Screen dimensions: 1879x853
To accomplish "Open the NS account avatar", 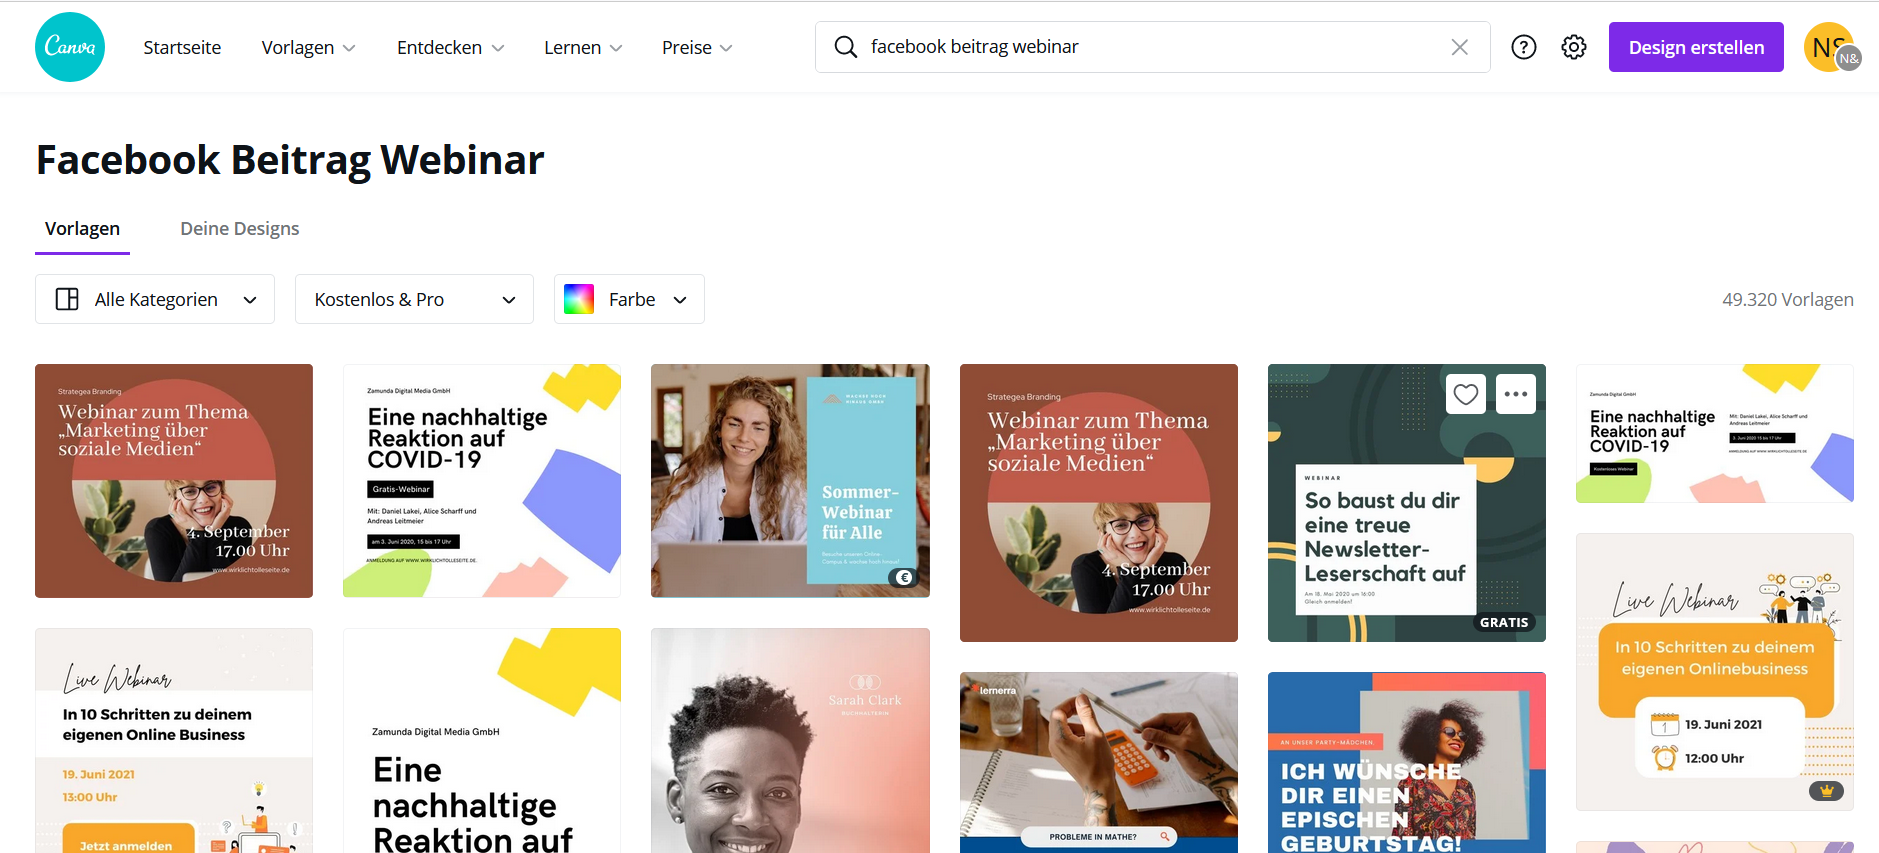I will (1830, 47).
